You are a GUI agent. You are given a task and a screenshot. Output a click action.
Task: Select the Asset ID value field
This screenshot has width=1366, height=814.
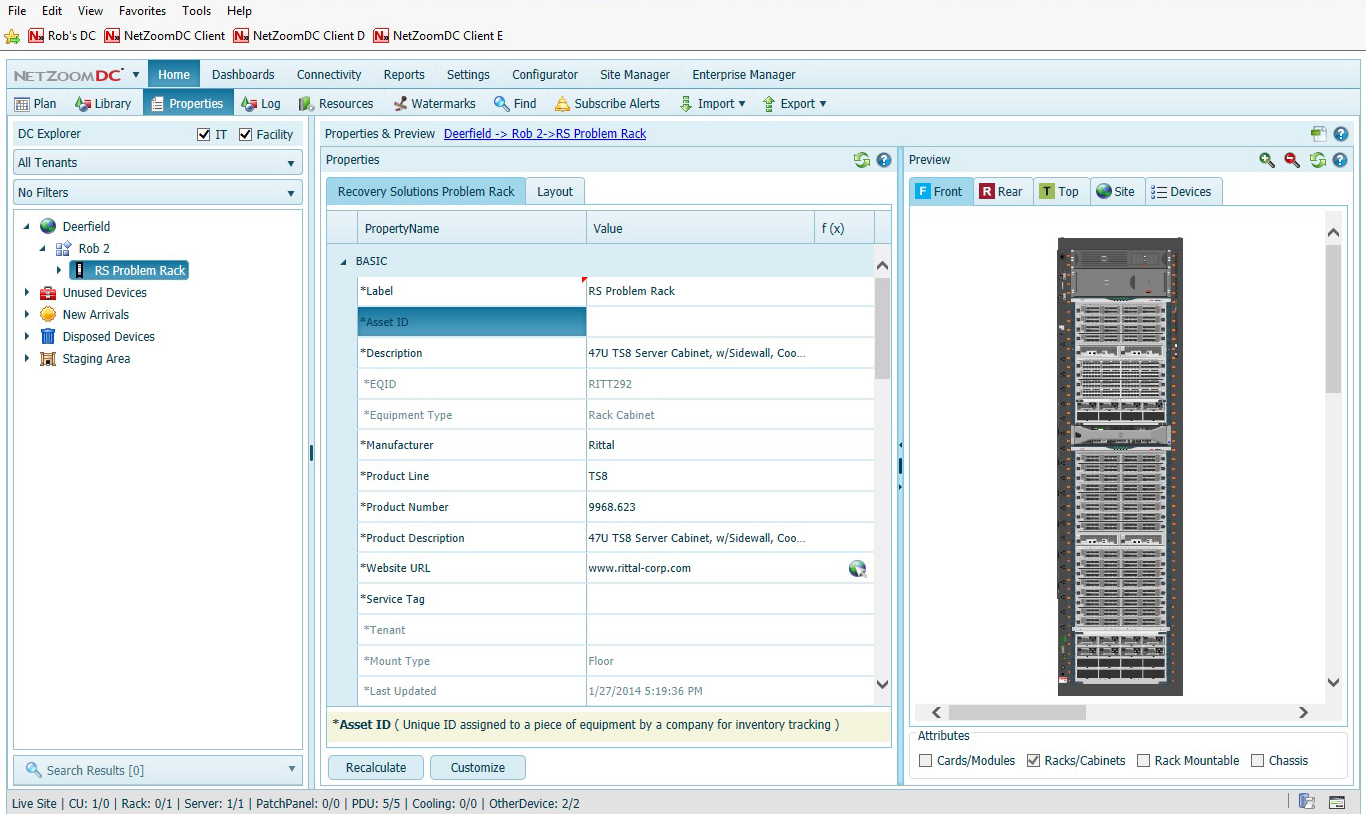(700, 321)
